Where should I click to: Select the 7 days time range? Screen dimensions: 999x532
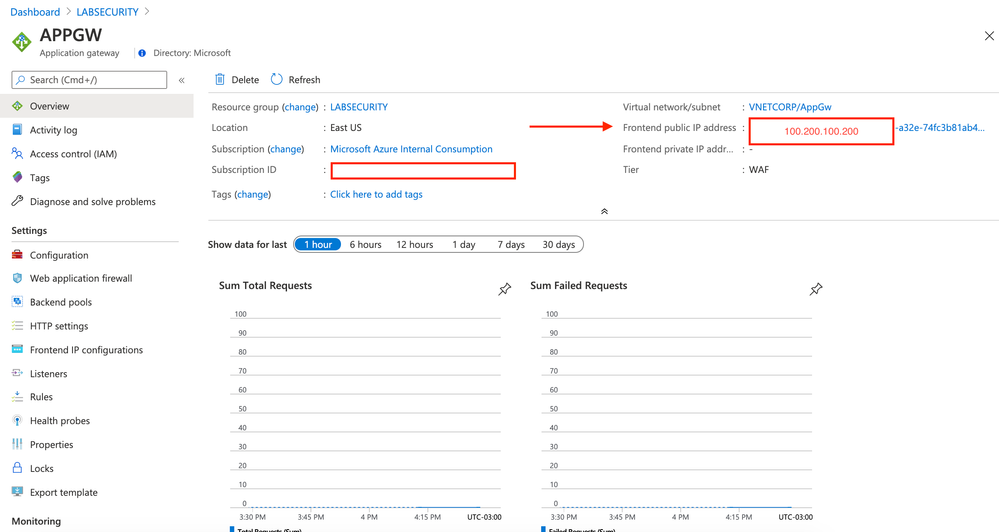point(511,245)
